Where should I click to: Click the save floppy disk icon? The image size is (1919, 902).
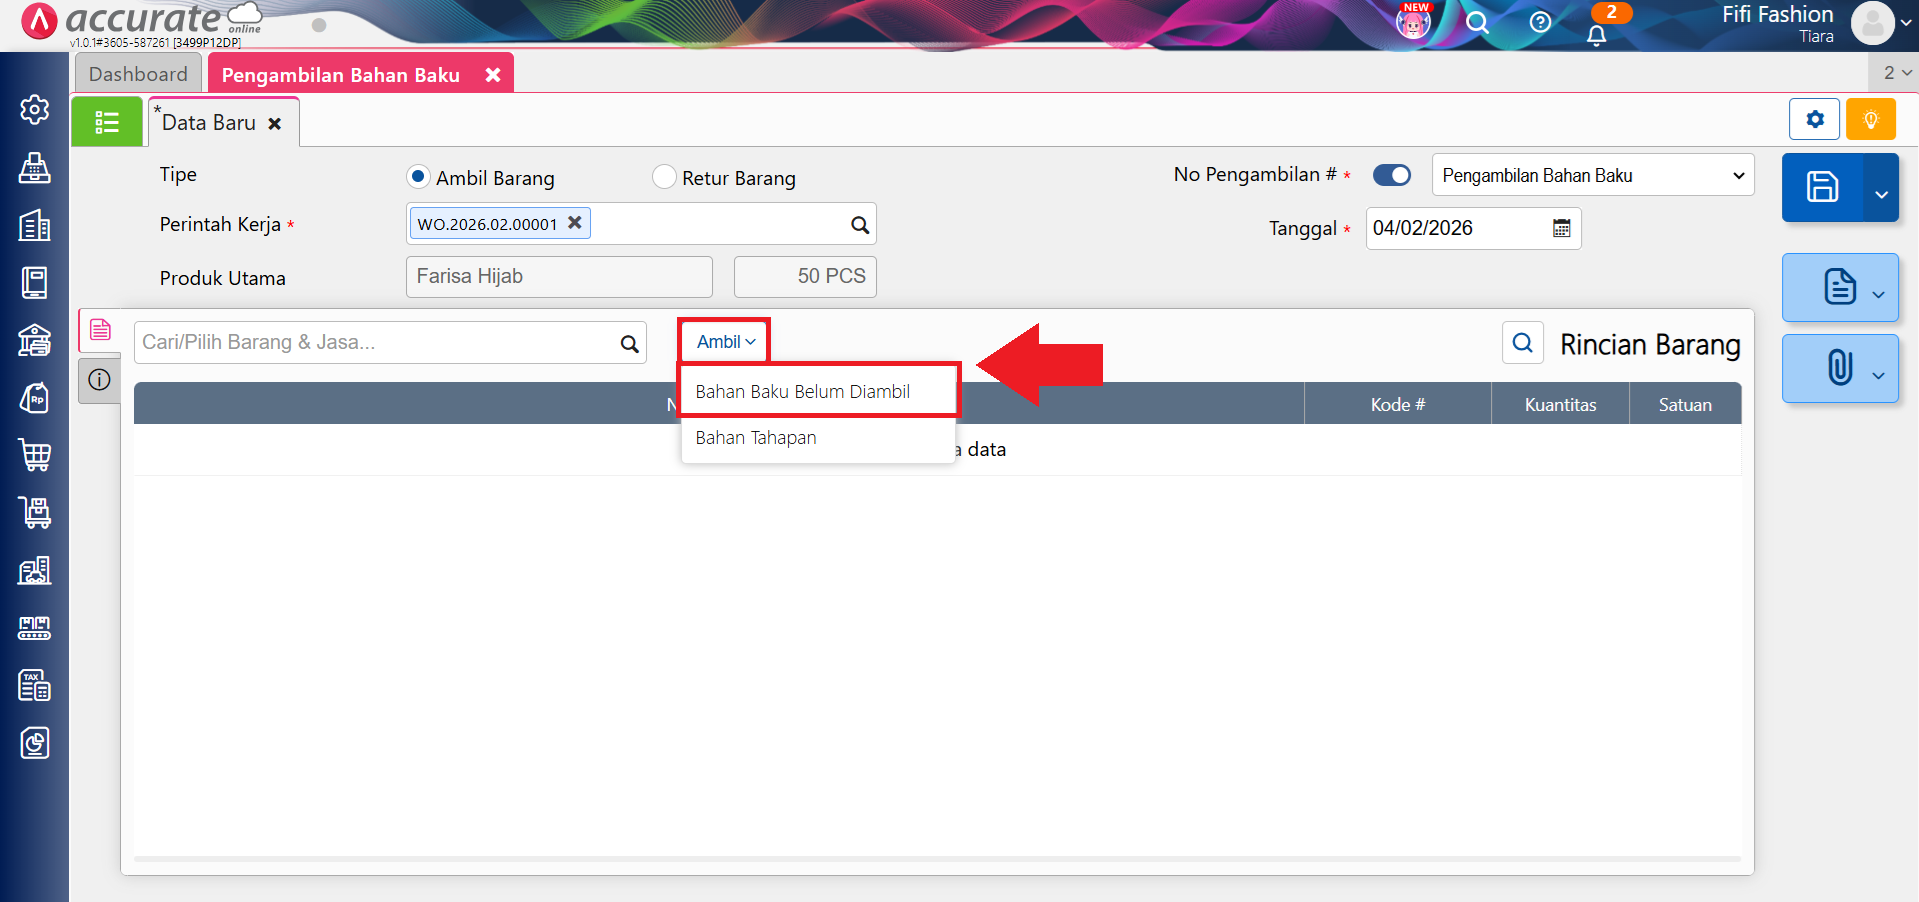[x=1821, y=187]
